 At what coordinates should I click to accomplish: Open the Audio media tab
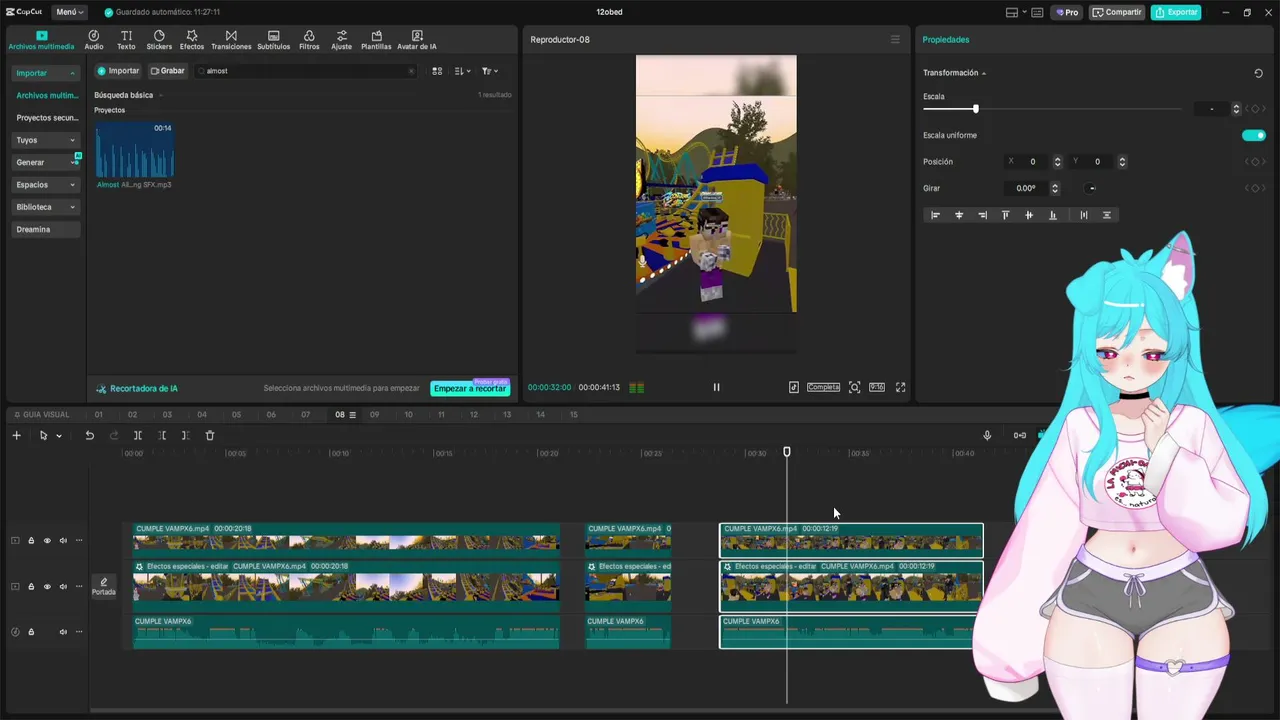[x=94, y=40]
